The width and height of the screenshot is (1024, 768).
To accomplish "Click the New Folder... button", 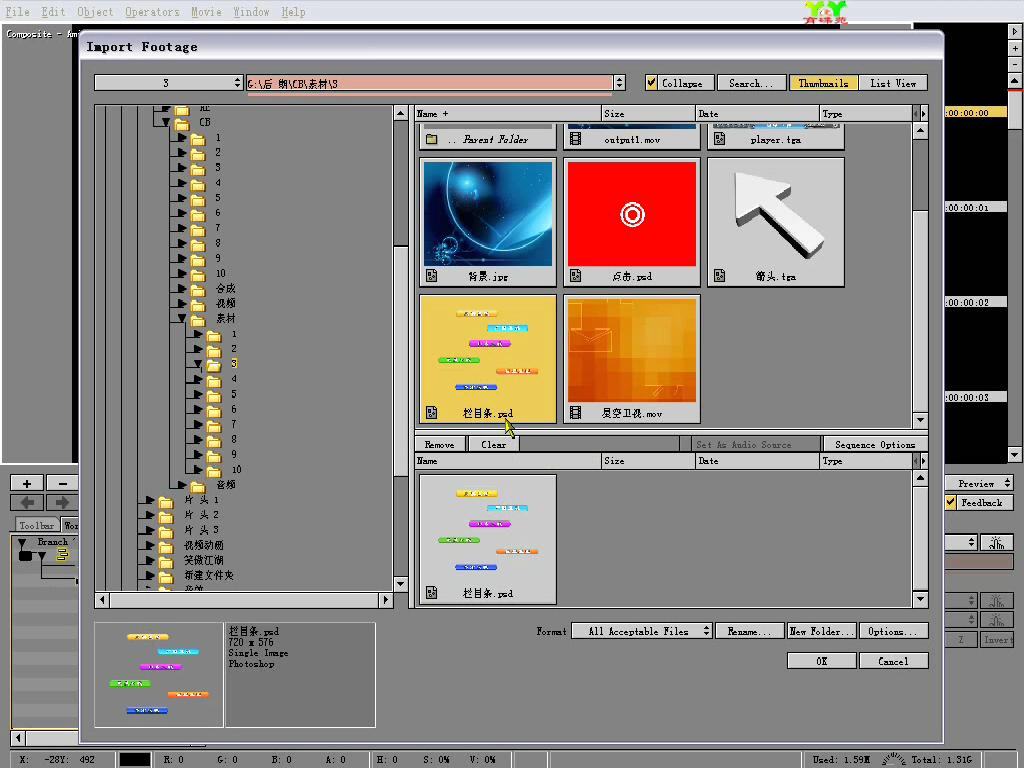I will 821,631.
